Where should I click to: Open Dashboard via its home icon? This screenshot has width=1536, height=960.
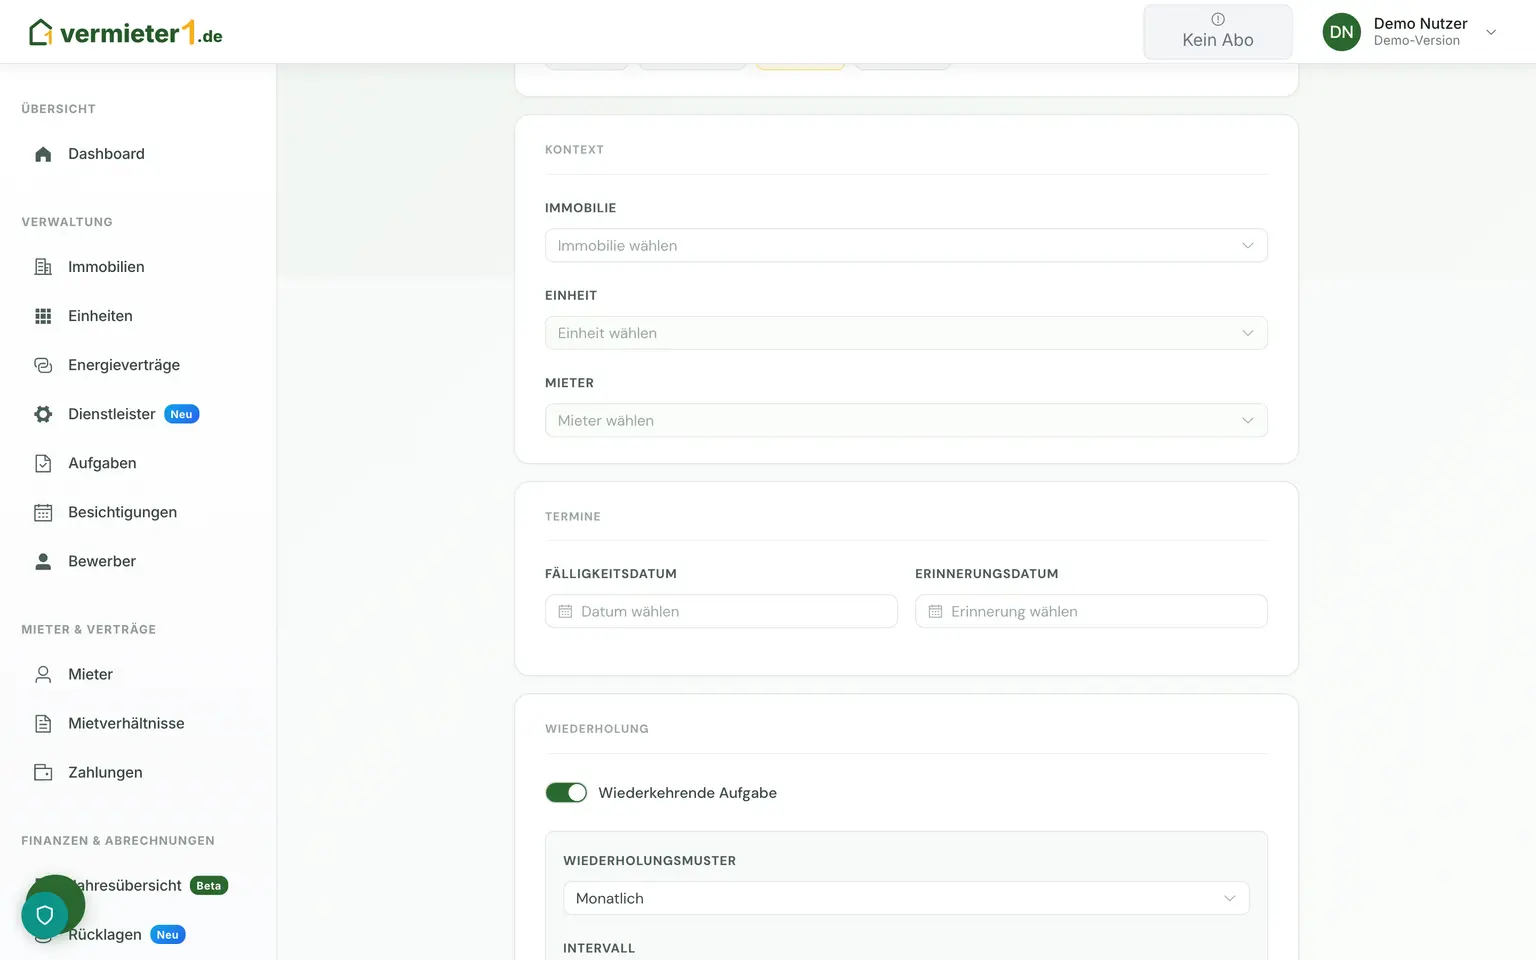(43, 154)
